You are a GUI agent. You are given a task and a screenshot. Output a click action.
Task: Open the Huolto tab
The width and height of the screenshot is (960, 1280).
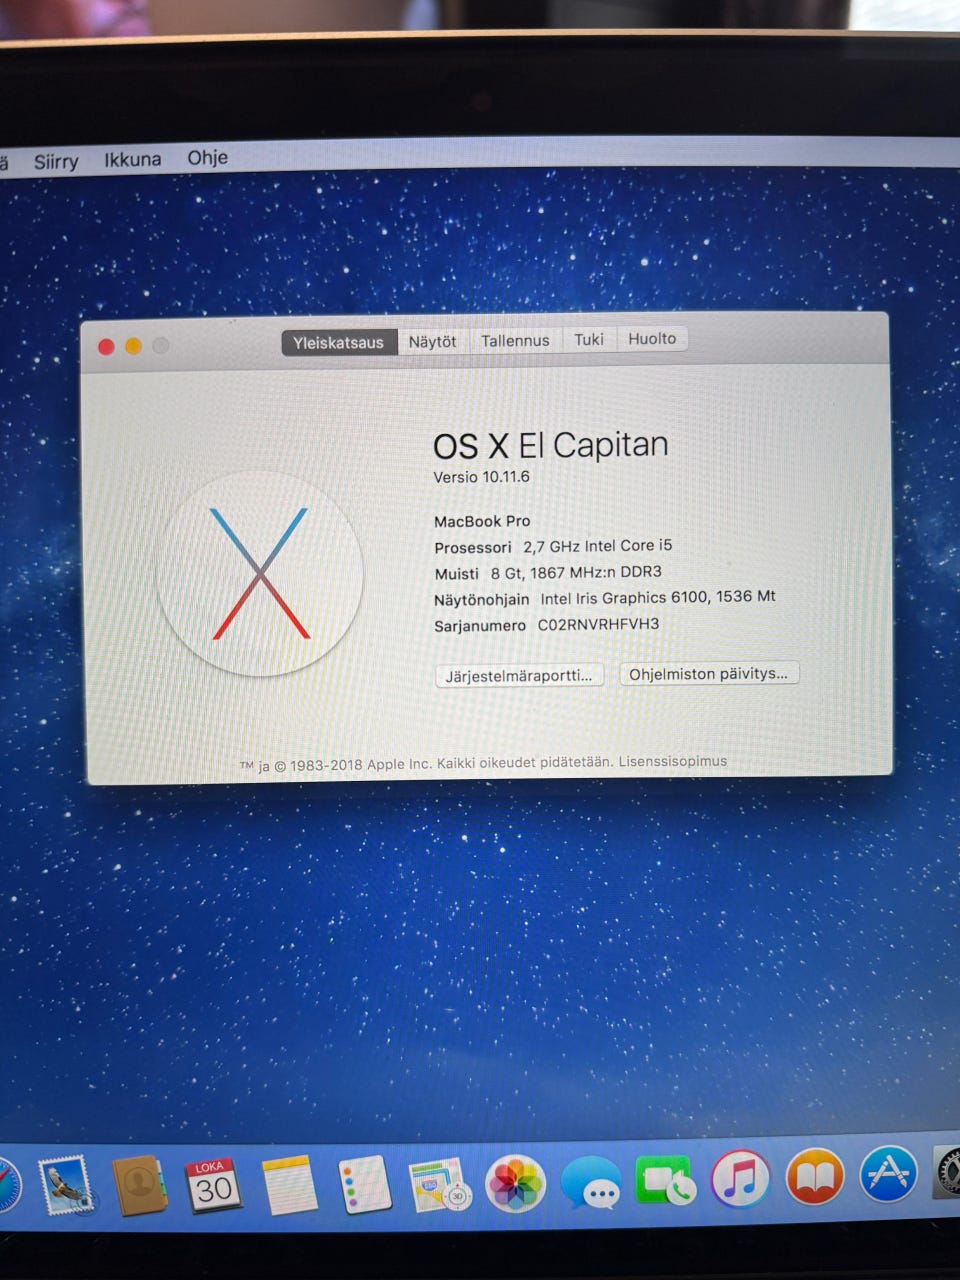click(652, 339)
